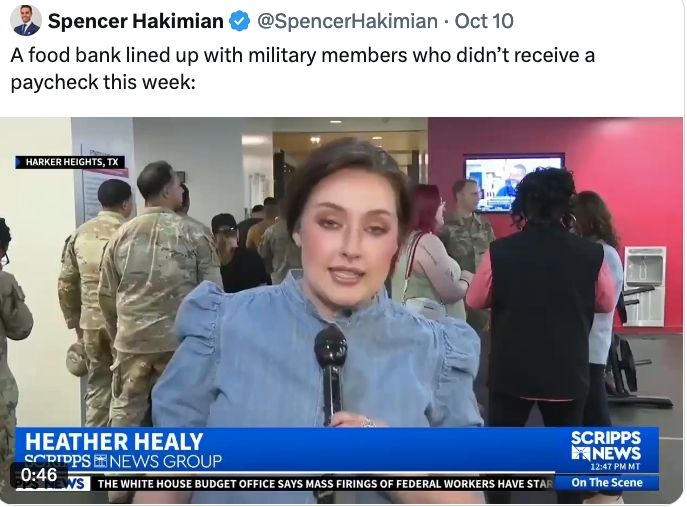Play the Scripps News video

tap(342, 310)
